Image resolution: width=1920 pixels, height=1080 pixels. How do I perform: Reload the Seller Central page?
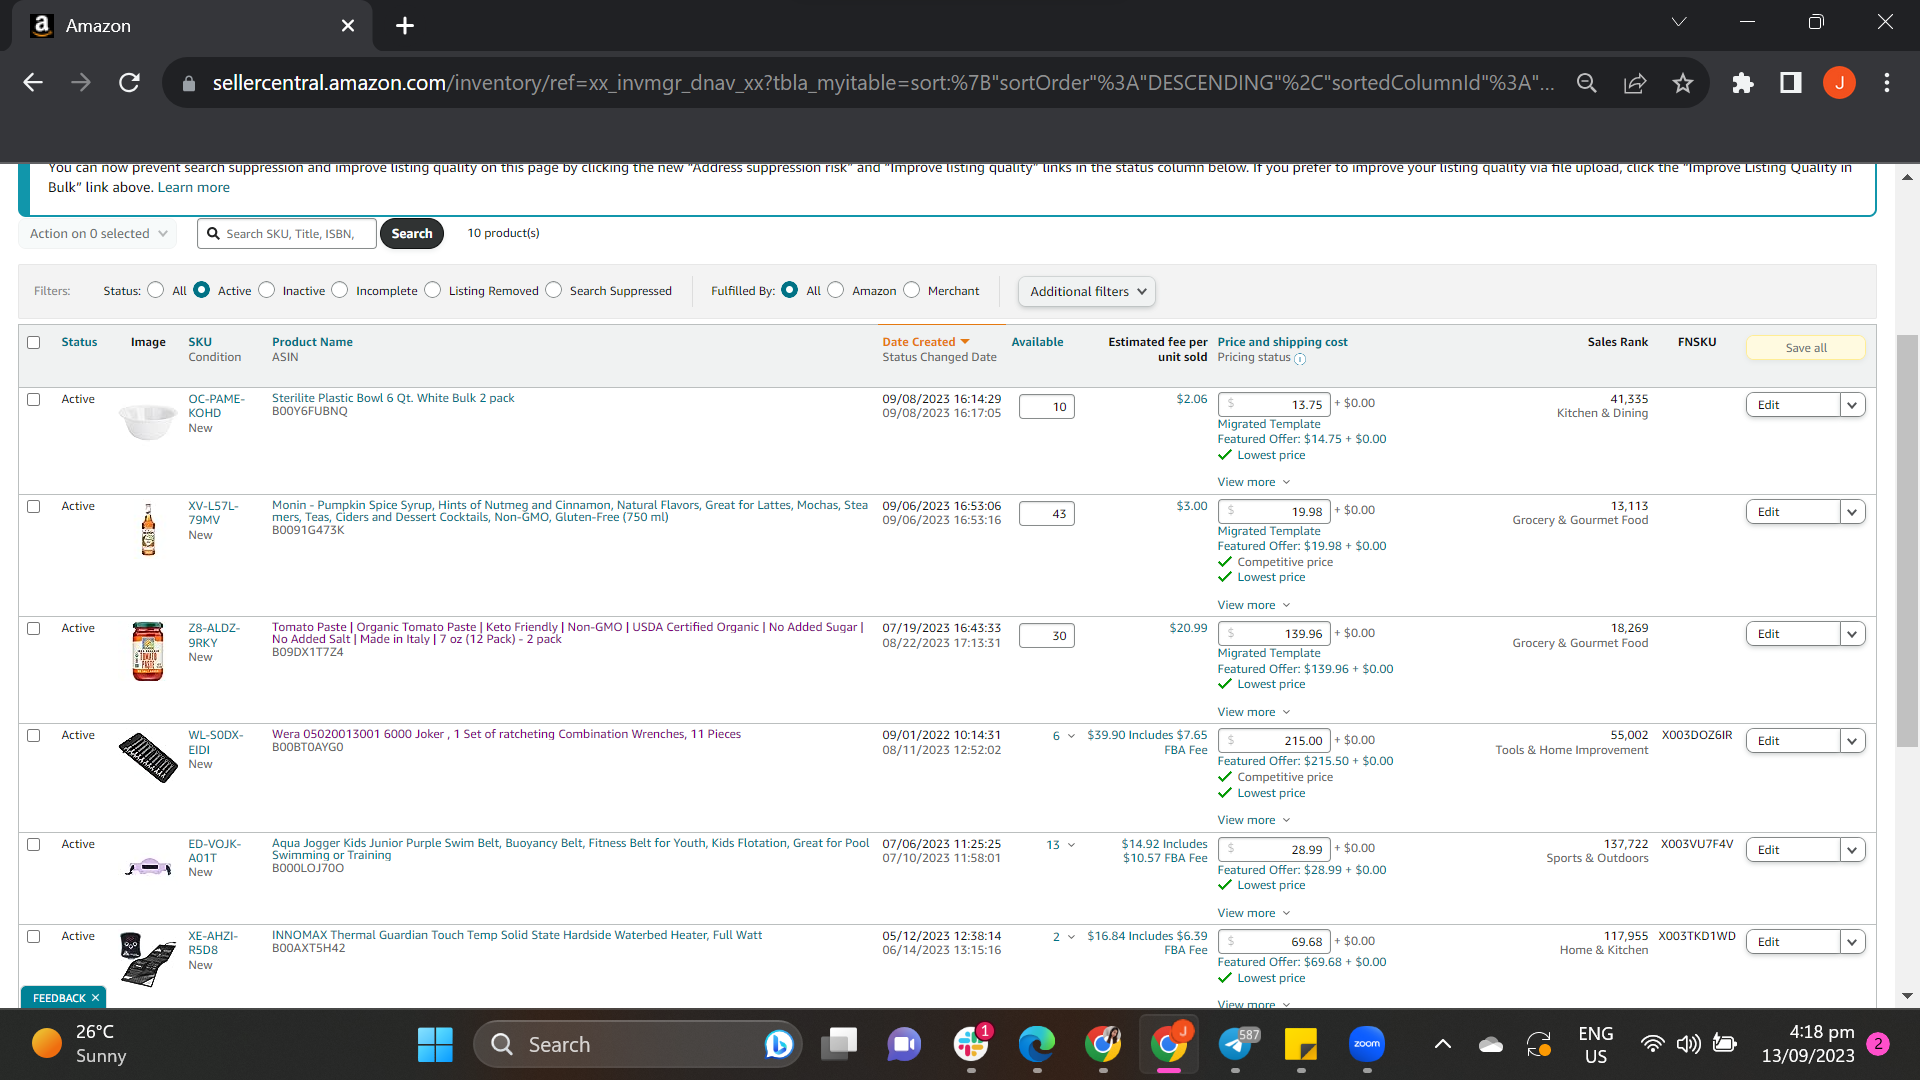tap(129, 83)
